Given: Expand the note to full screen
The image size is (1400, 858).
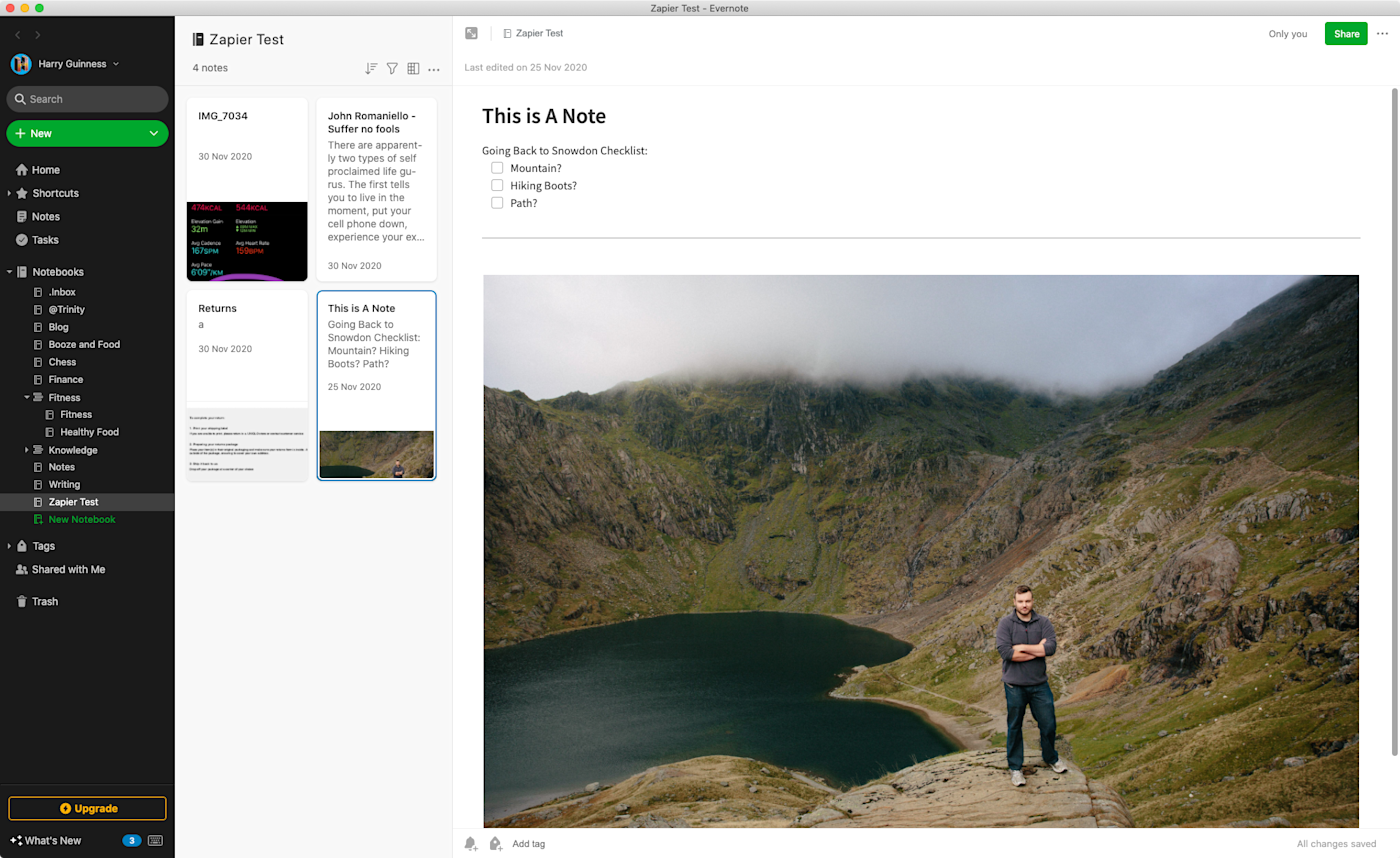Looking at the screenshot, I should coord(472,33).
